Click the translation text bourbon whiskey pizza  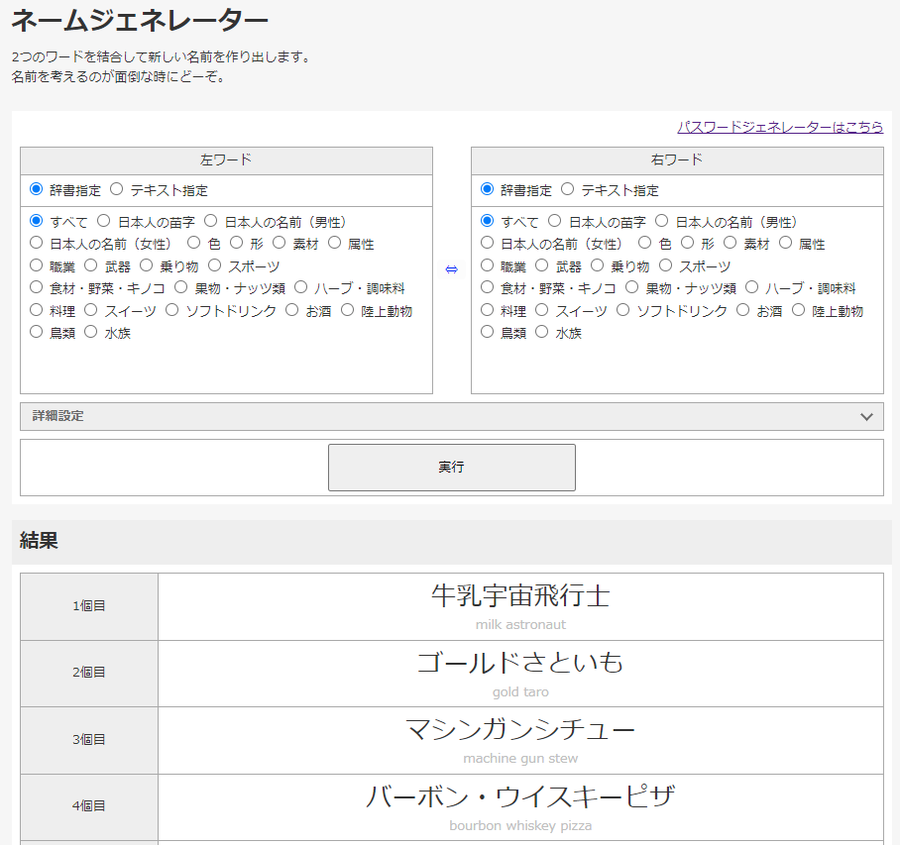521,825
